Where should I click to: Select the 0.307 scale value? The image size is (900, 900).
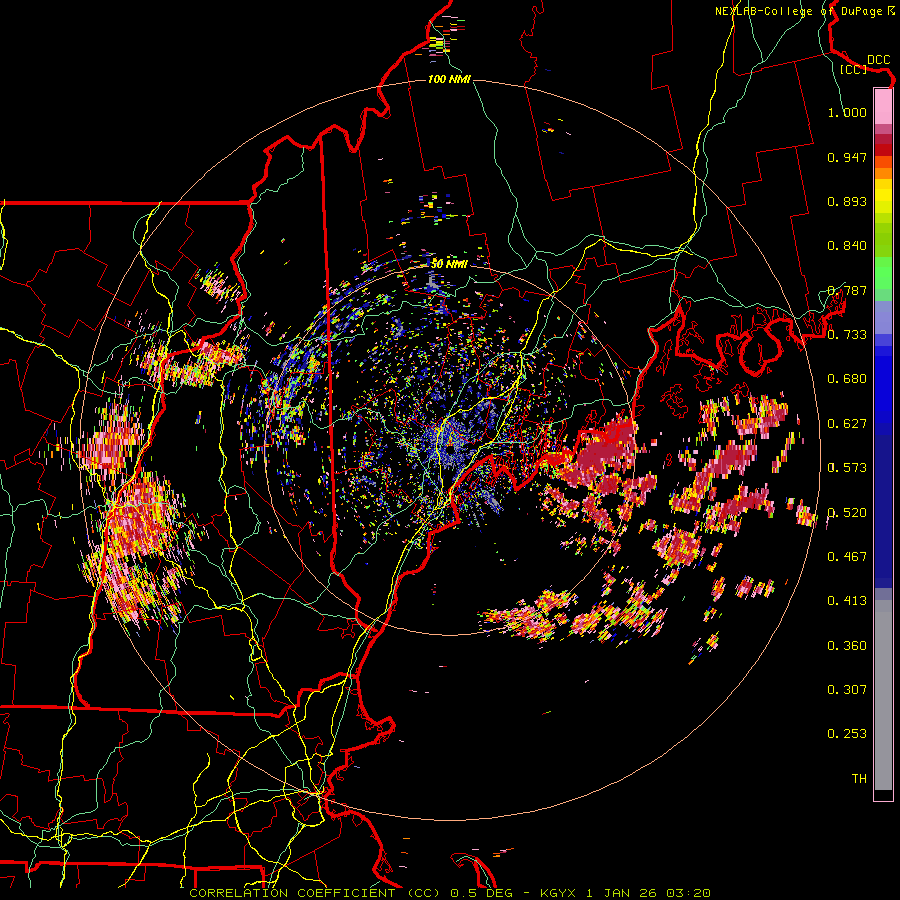pos(847,690)
